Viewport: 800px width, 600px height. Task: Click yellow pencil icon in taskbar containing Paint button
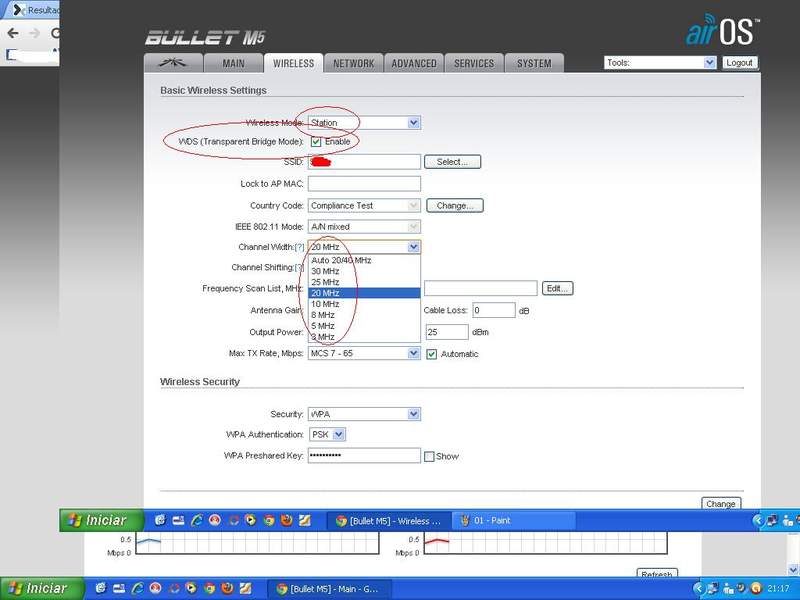(x=305, y=520)
